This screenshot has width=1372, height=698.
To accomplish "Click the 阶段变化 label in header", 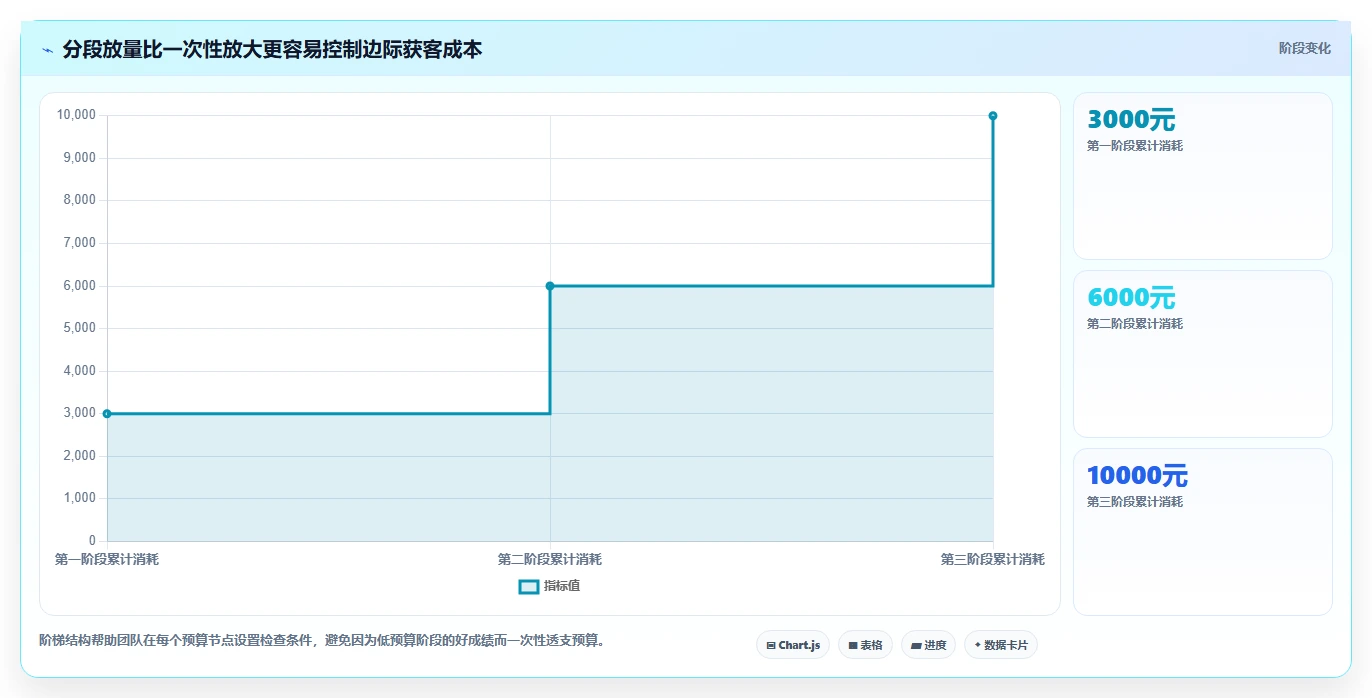I will (x=1304, y=48).
